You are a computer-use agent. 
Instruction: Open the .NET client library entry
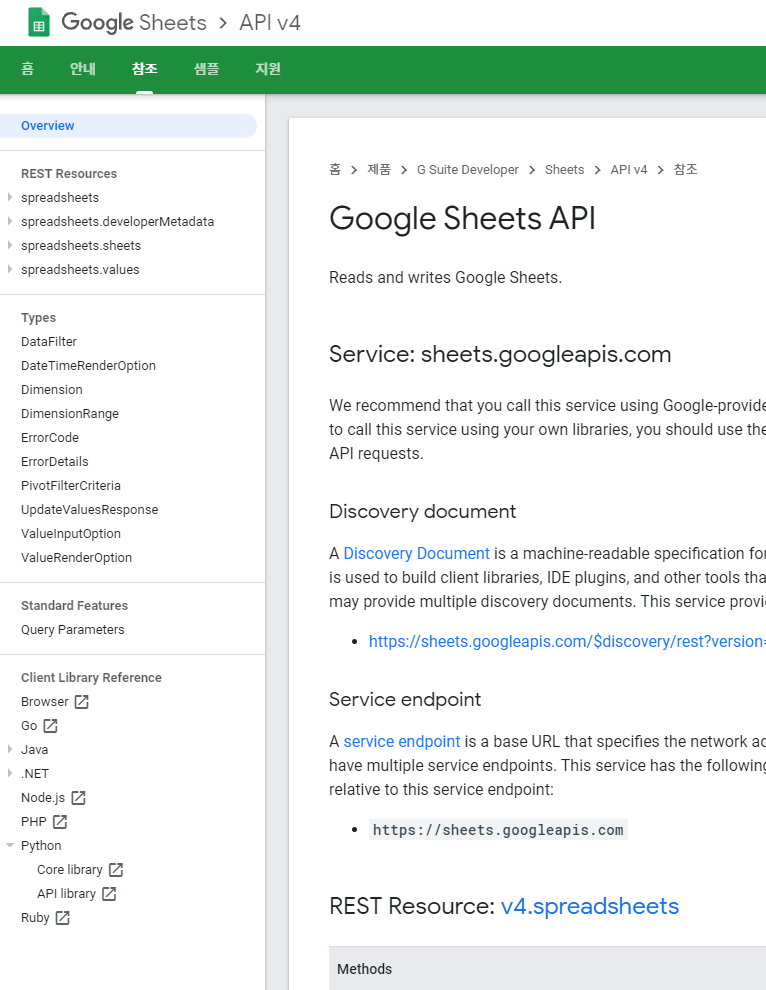35,773
